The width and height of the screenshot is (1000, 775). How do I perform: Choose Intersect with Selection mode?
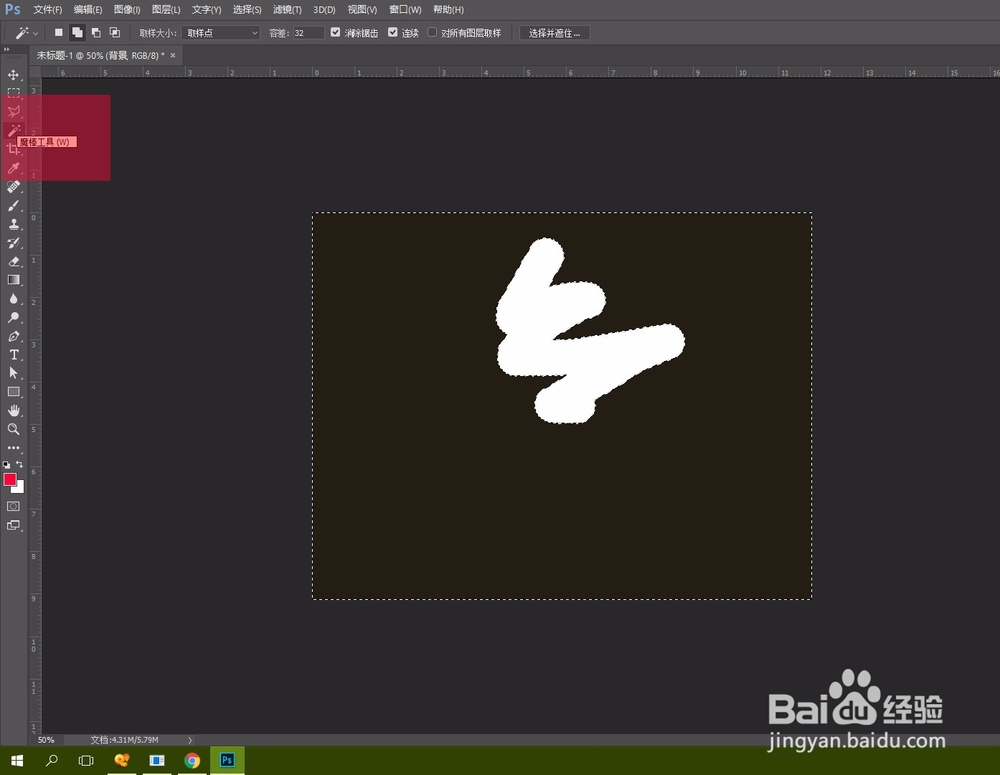(x=115, y=33)
